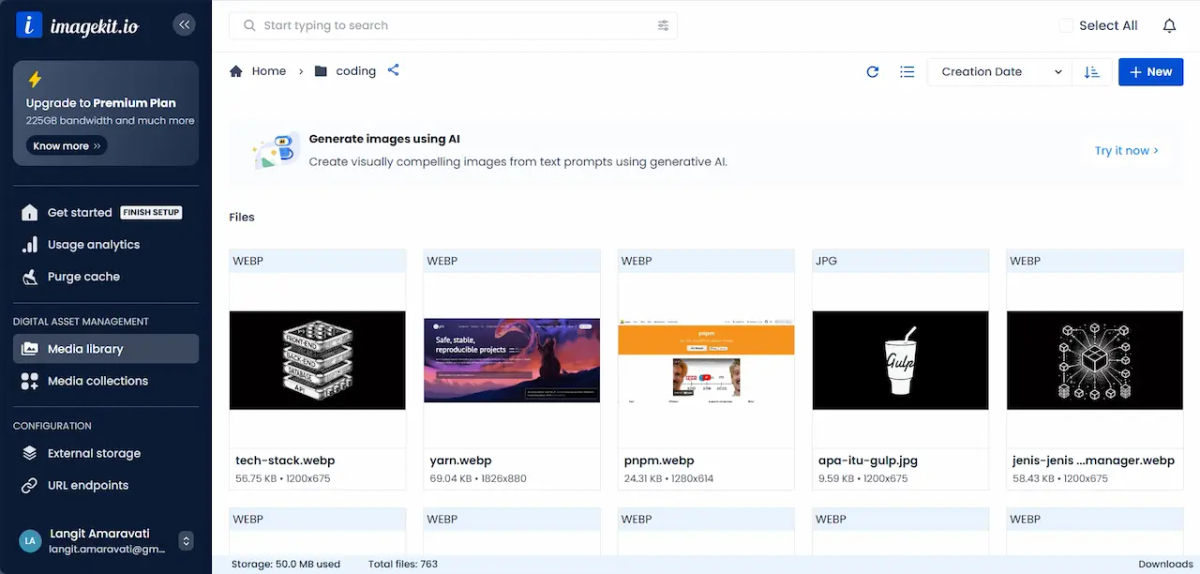Click the coding breadcrumb label
The width and height of the screenshot is (1200, 574).
(x=356, y=71)
